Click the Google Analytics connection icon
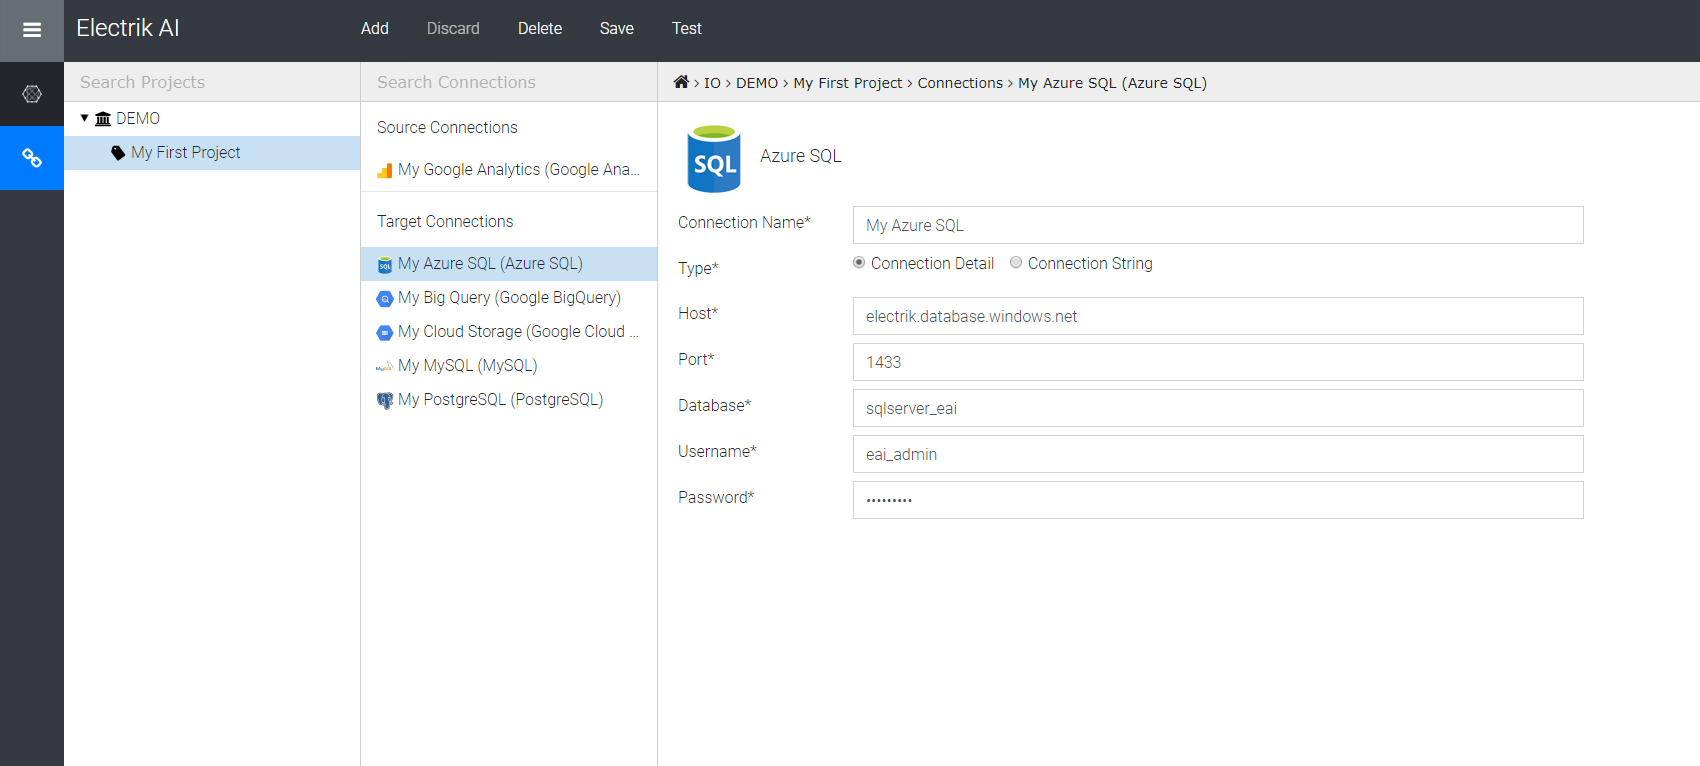Screen dimensions: 1700x766 click(x=384, y=171)
